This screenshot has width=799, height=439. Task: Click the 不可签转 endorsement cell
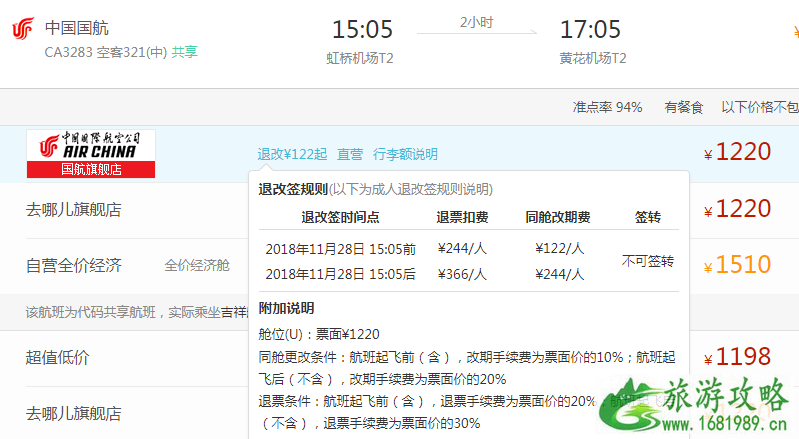coord(648,261)
